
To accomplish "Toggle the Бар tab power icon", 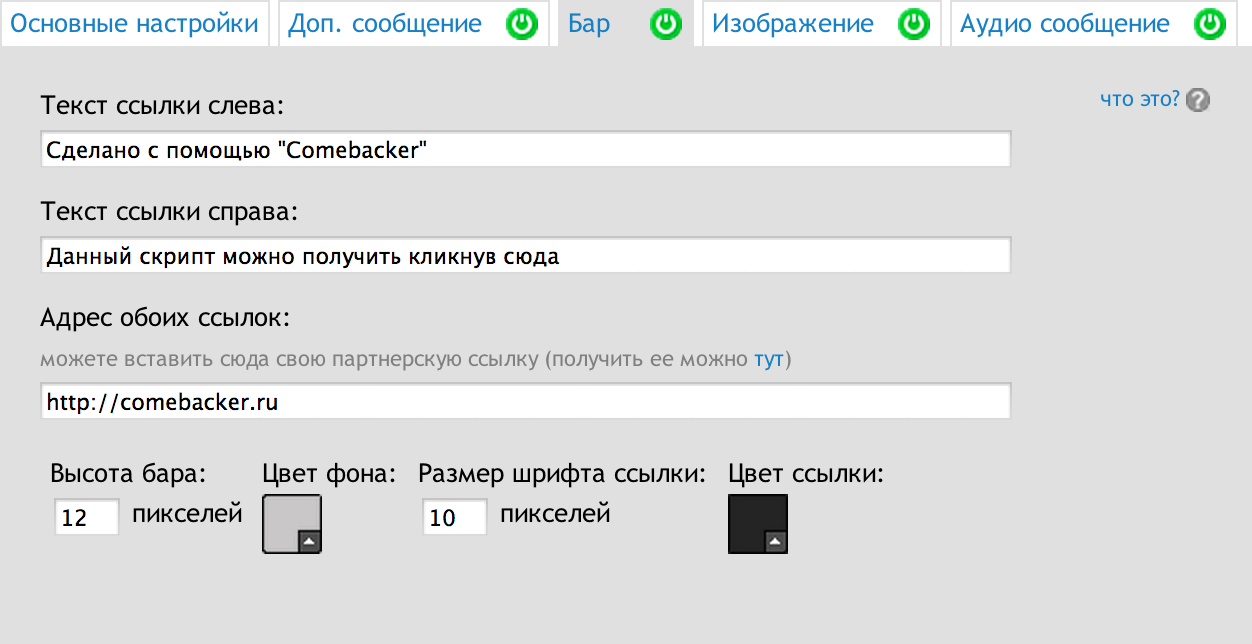I will [665, 24].
